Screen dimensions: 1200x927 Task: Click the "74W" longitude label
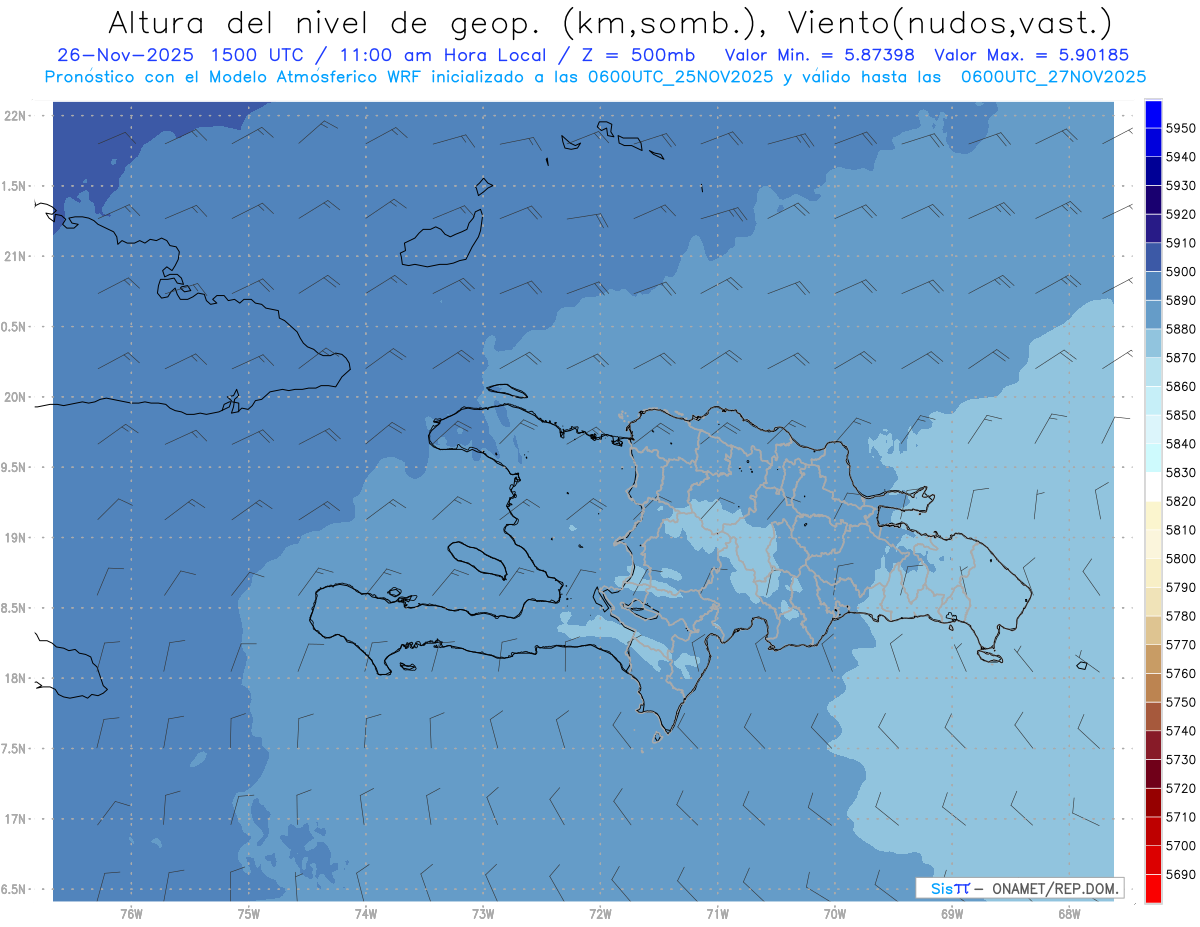point(366,914)
